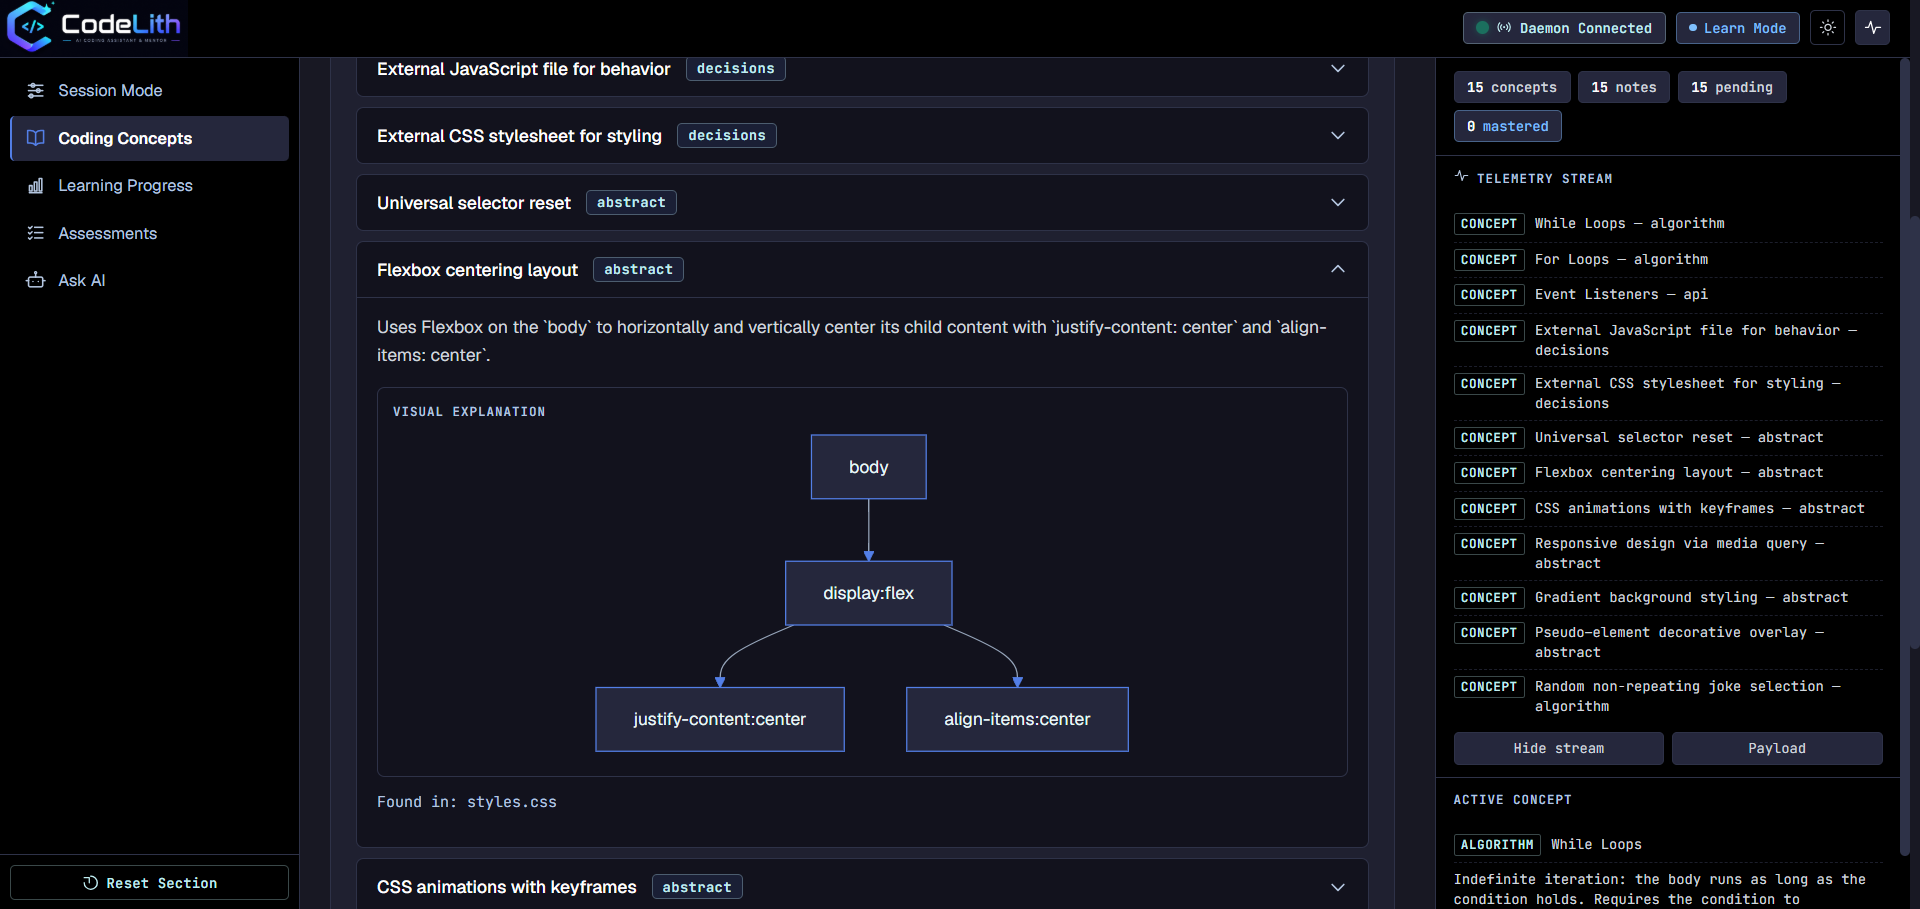Click the 15 pending badge
The height and width of the screenshot is (909, 1920).
[1732, 87]
